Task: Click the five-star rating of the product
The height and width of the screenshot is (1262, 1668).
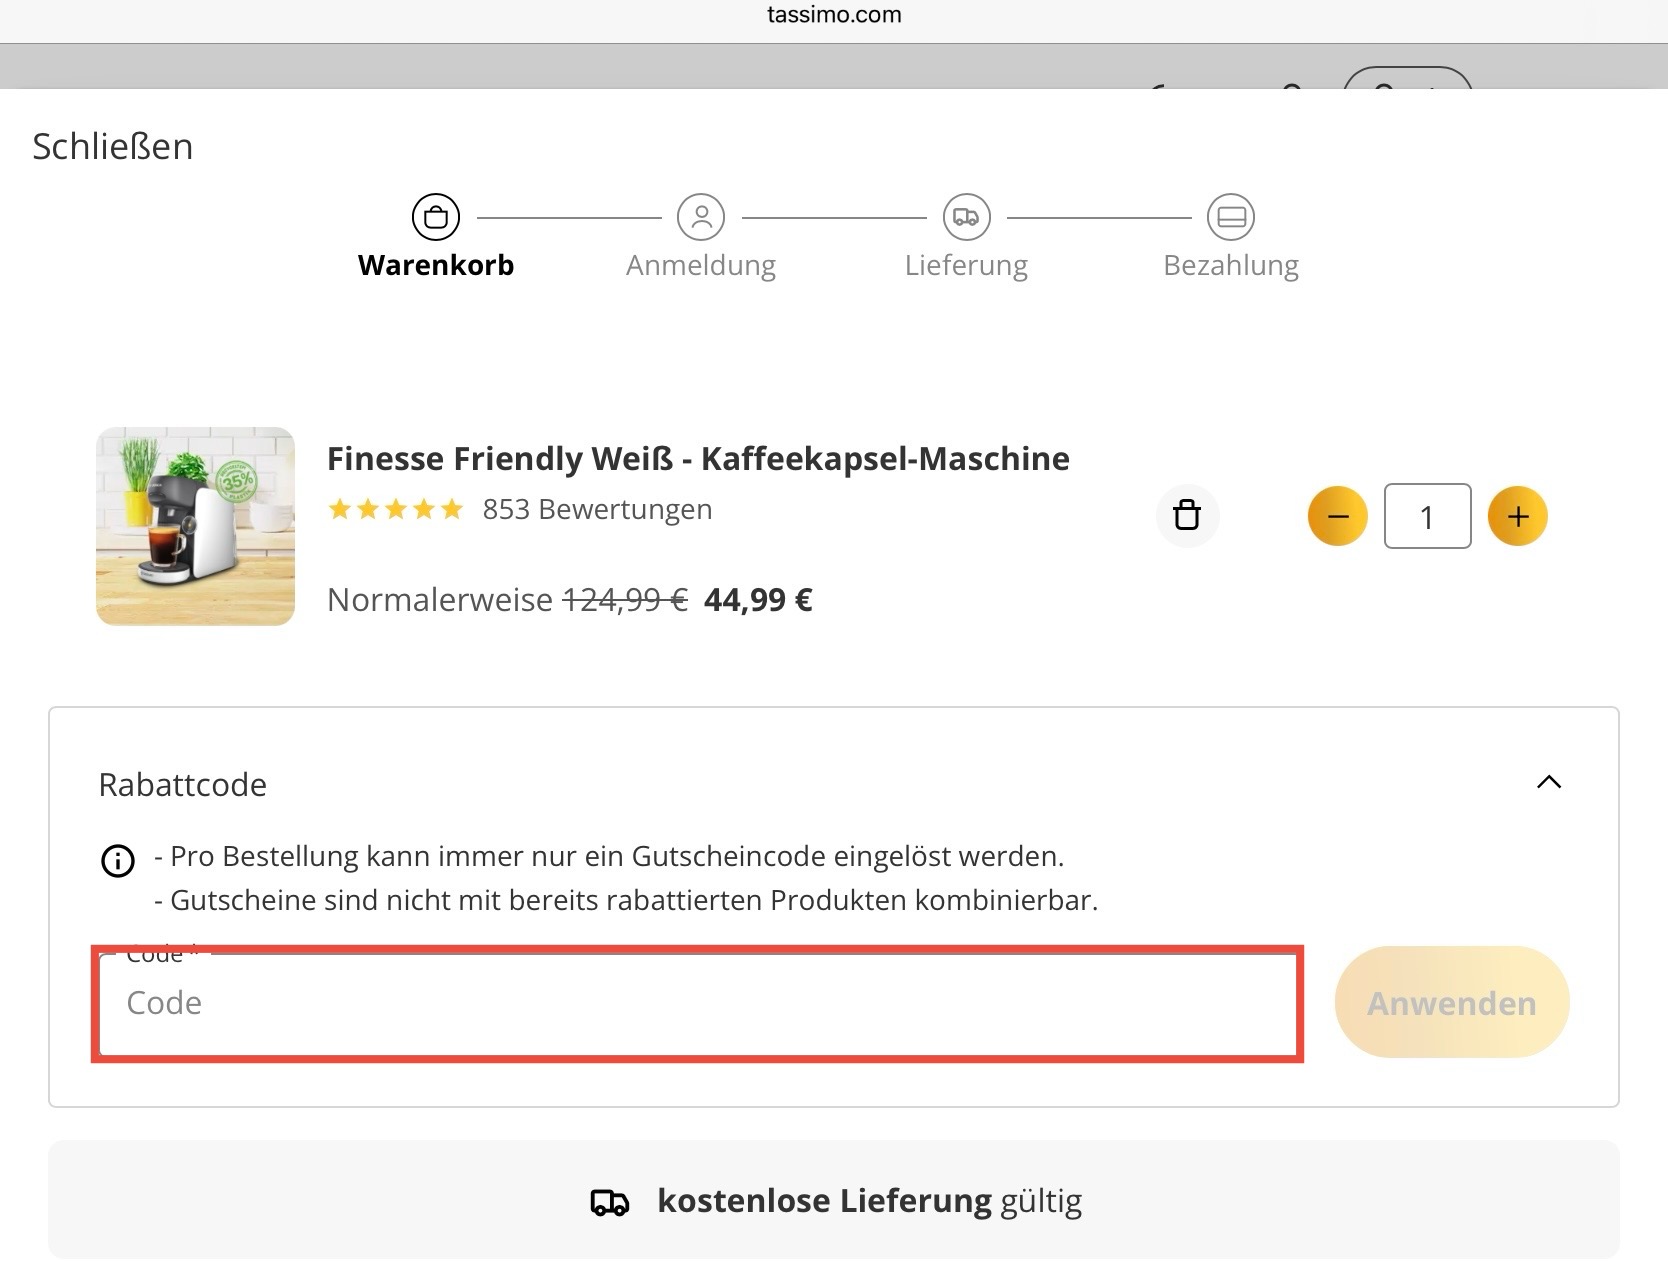Action: click(396, 509)
